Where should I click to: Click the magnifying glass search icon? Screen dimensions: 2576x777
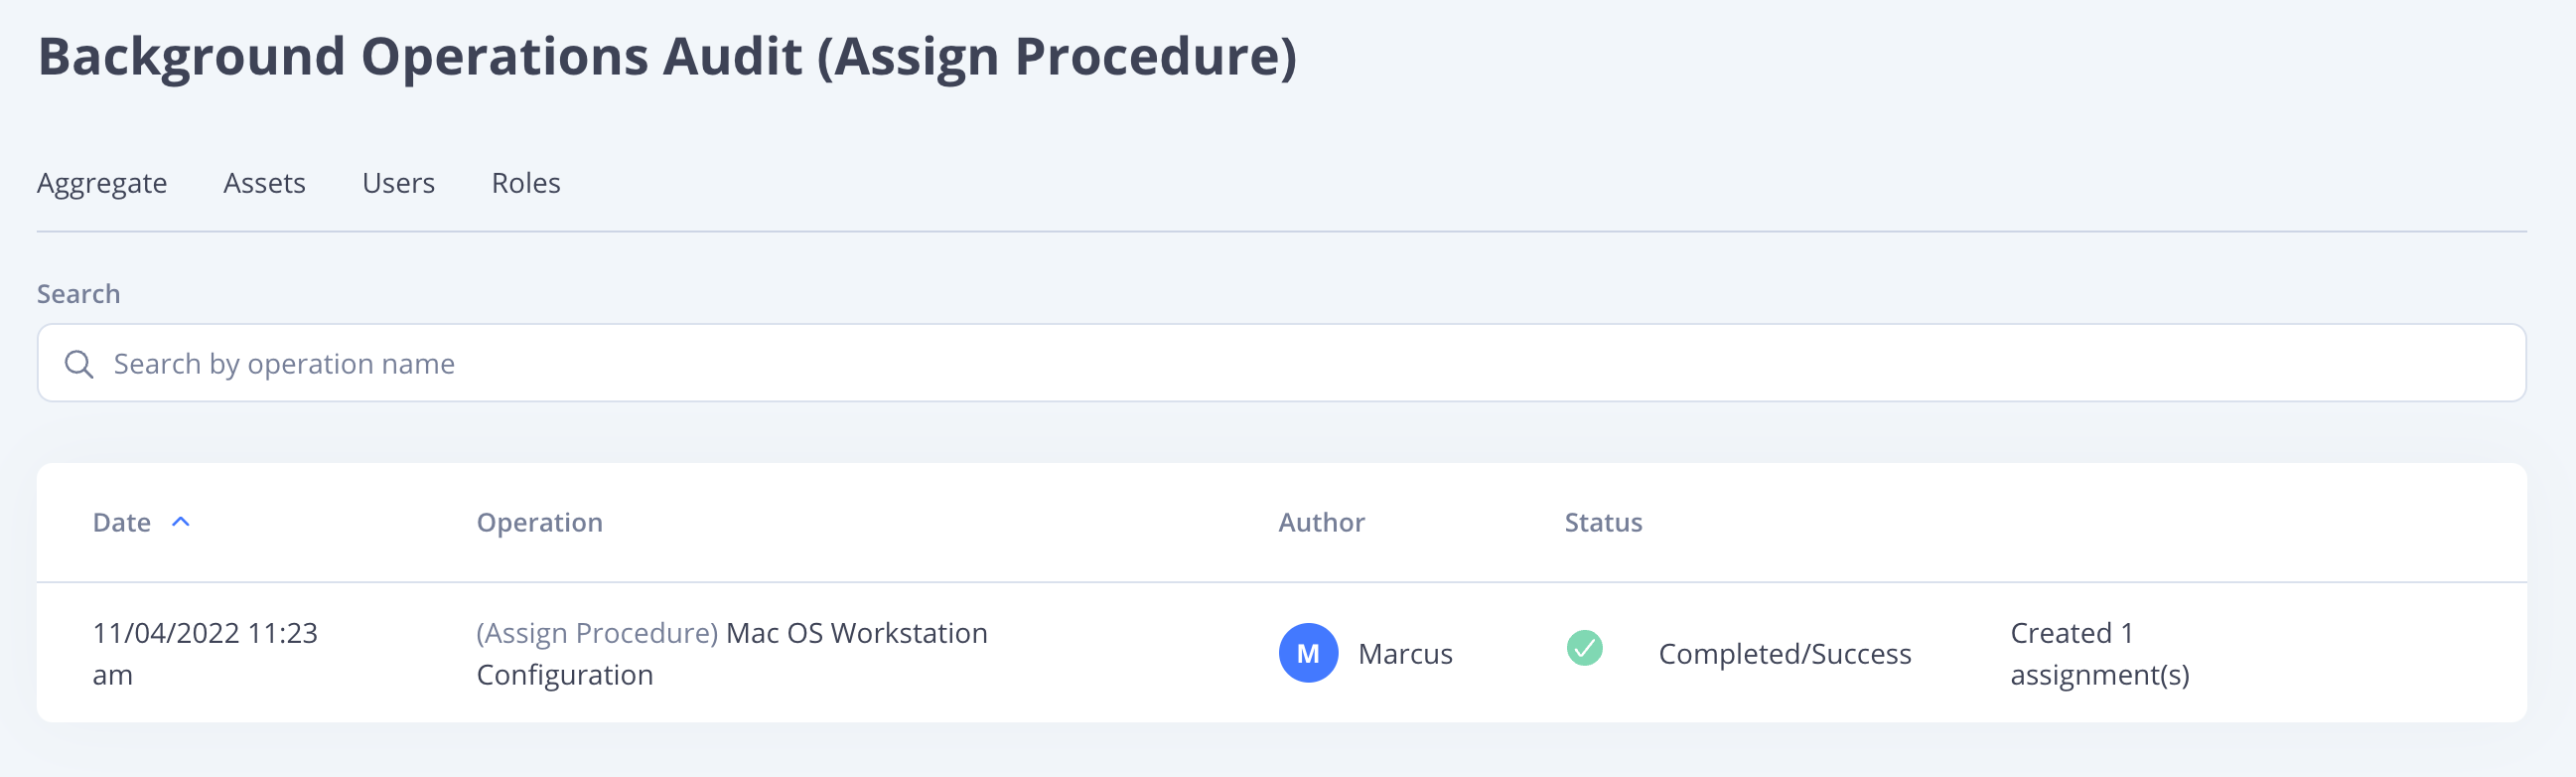pyautogui.click(x=79, y=364)
